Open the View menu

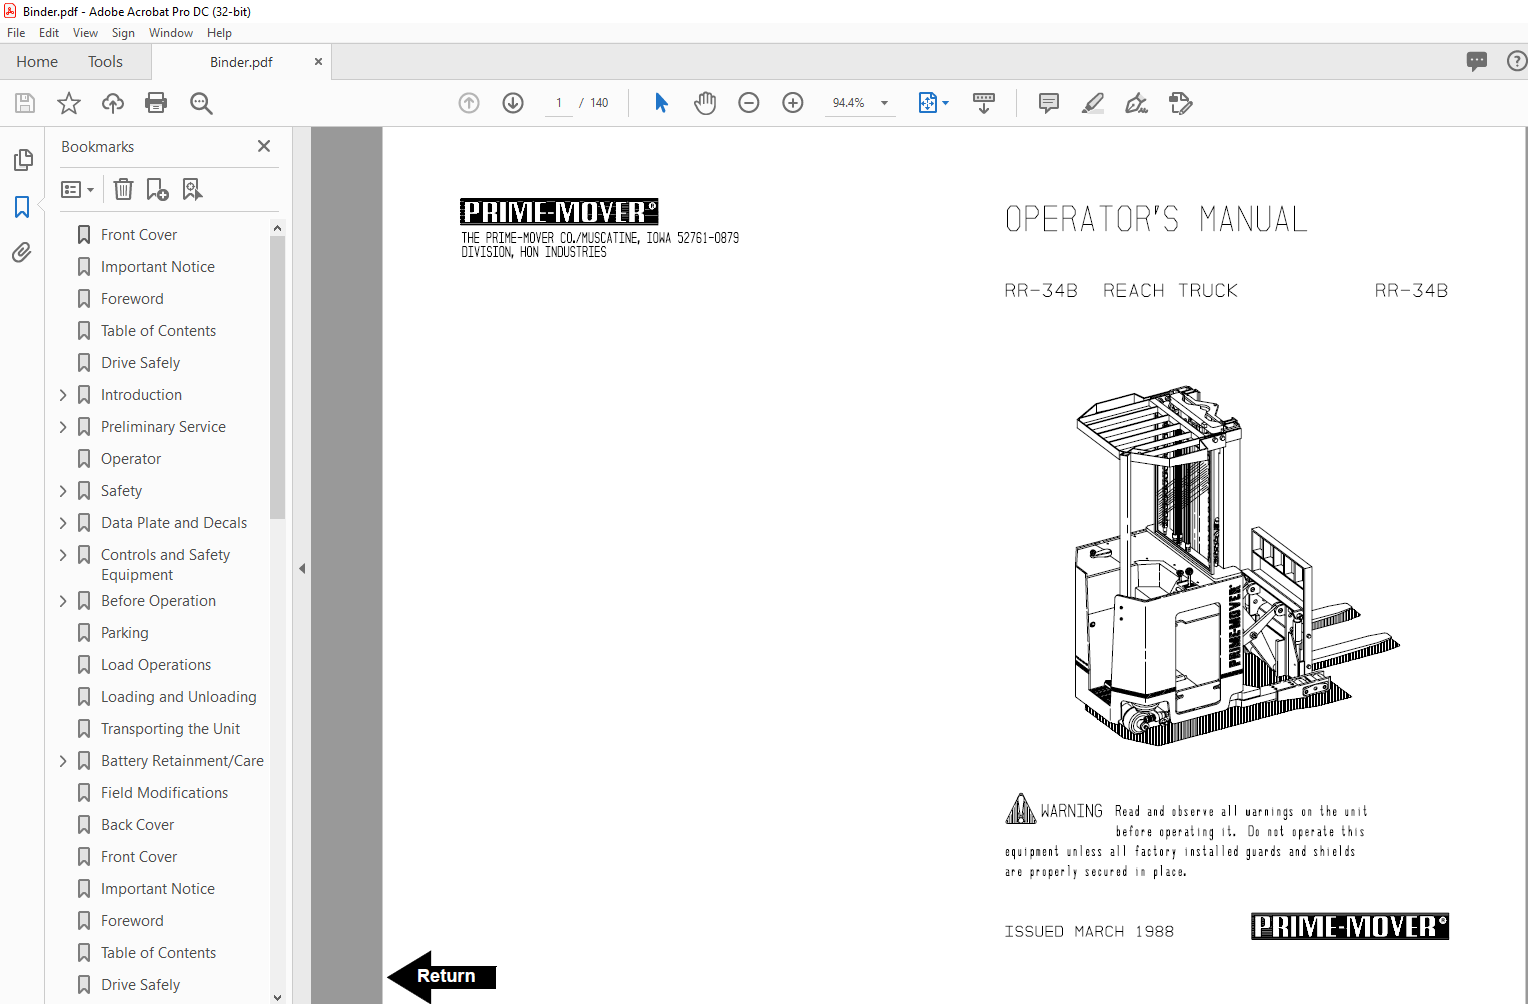pyautogui.click(x=85, y=33)
